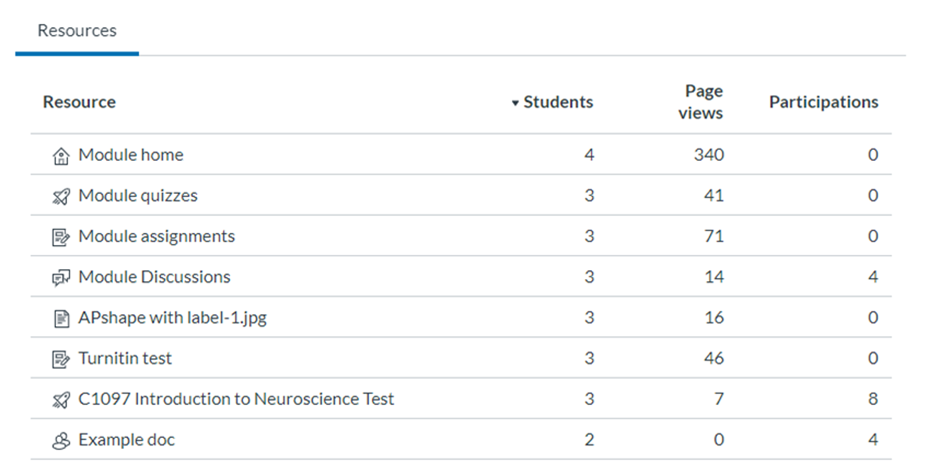Toggle the sort arrow next to Students
The image size is (940, 463).
(515, 103)
